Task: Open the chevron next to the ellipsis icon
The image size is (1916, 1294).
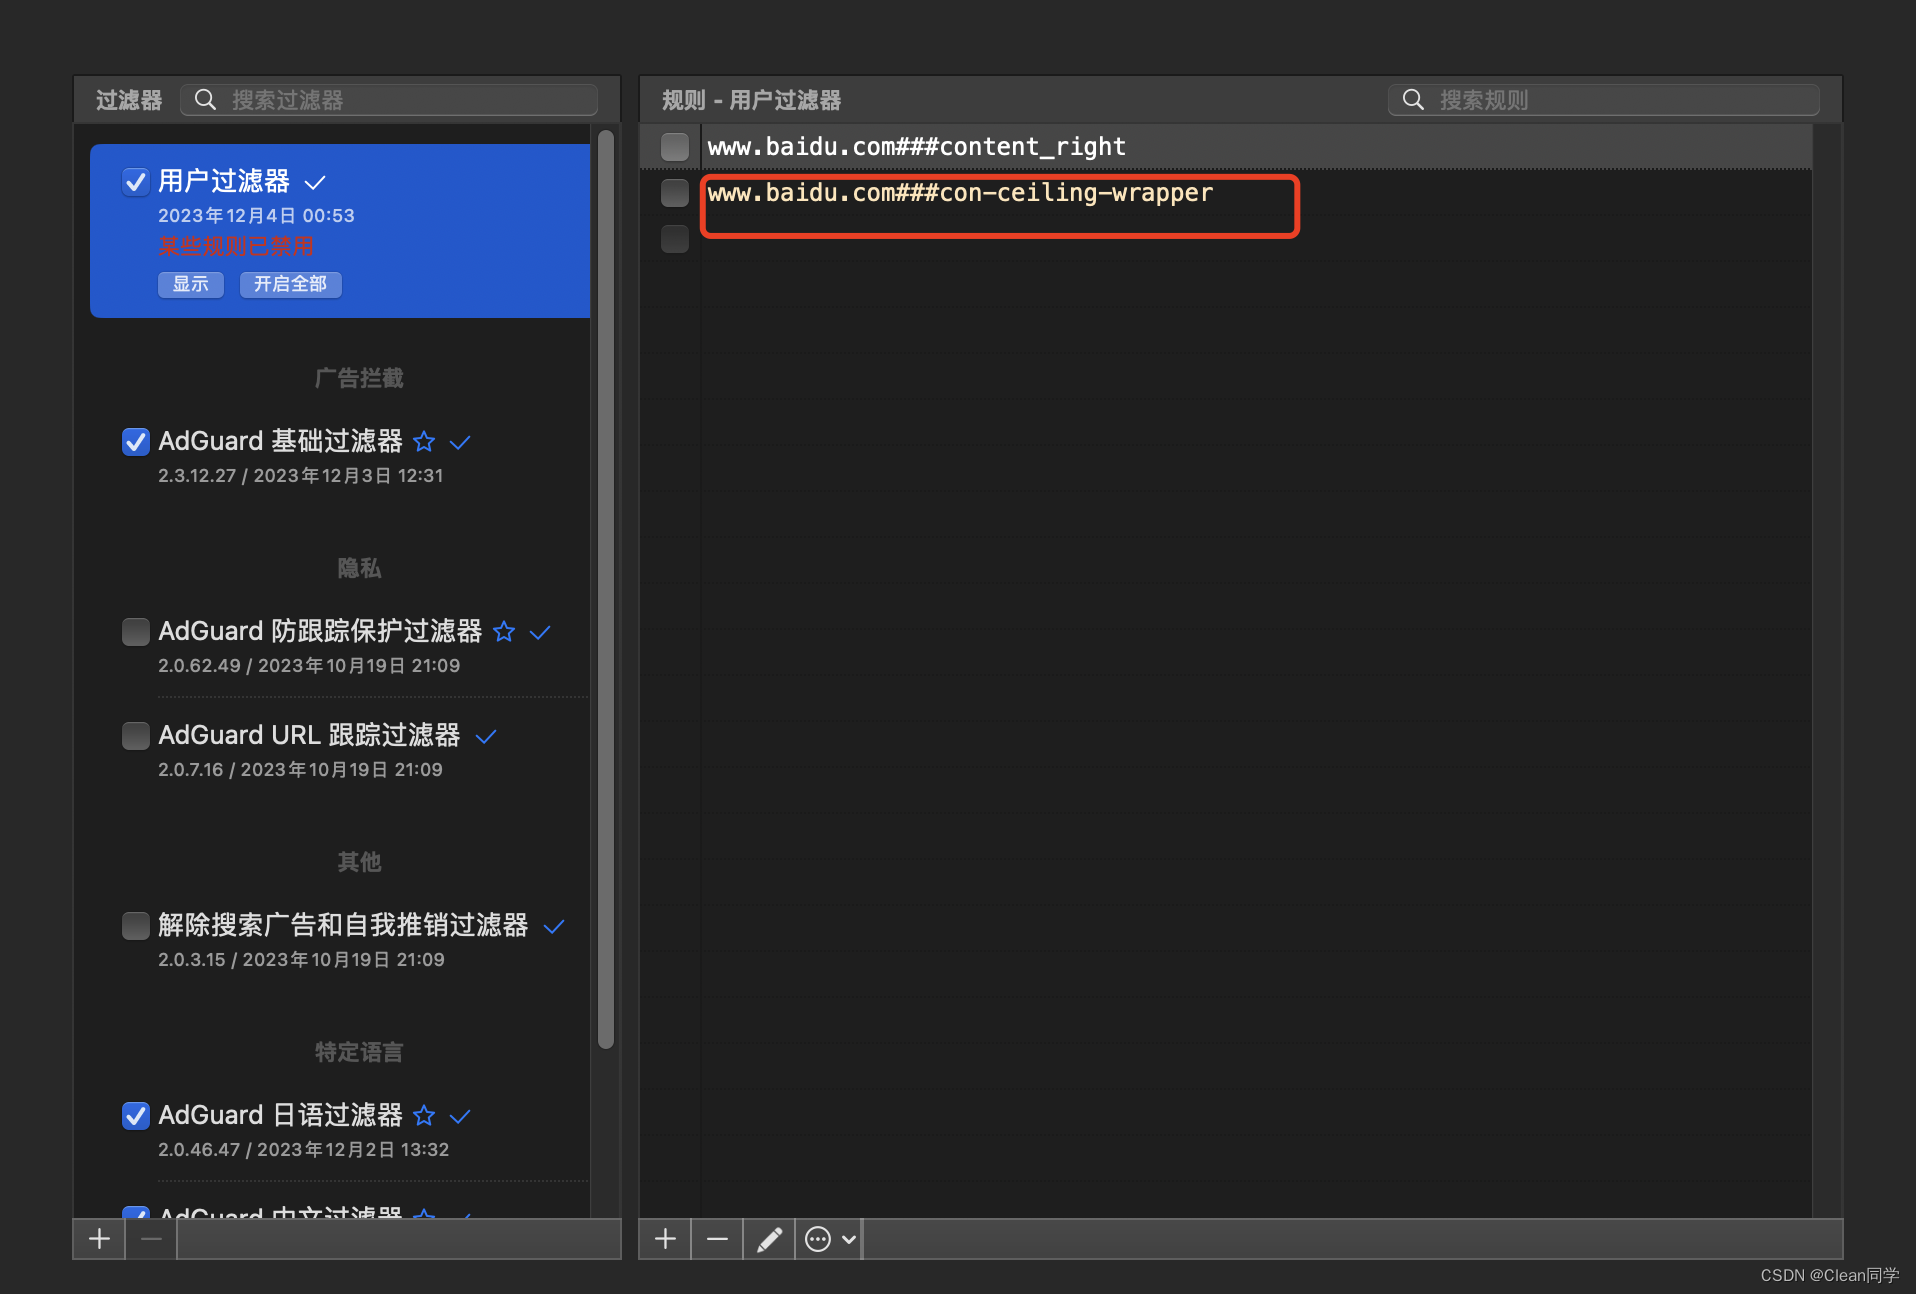Action: [x=850, y=1239]
